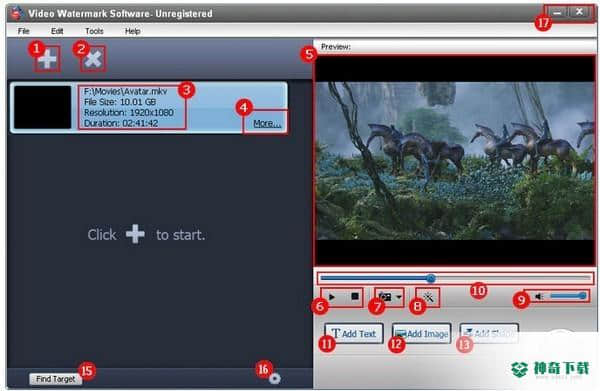Viewport: 600px width, 391px height.
Task: Open the Tools menu
Action: coord(94,31)
